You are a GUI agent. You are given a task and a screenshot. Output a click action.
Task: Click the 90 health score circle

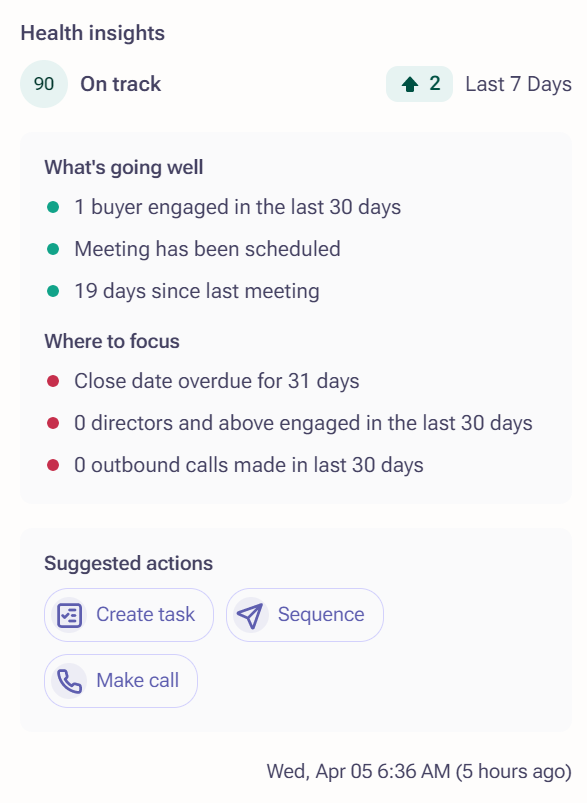point(44,84)
